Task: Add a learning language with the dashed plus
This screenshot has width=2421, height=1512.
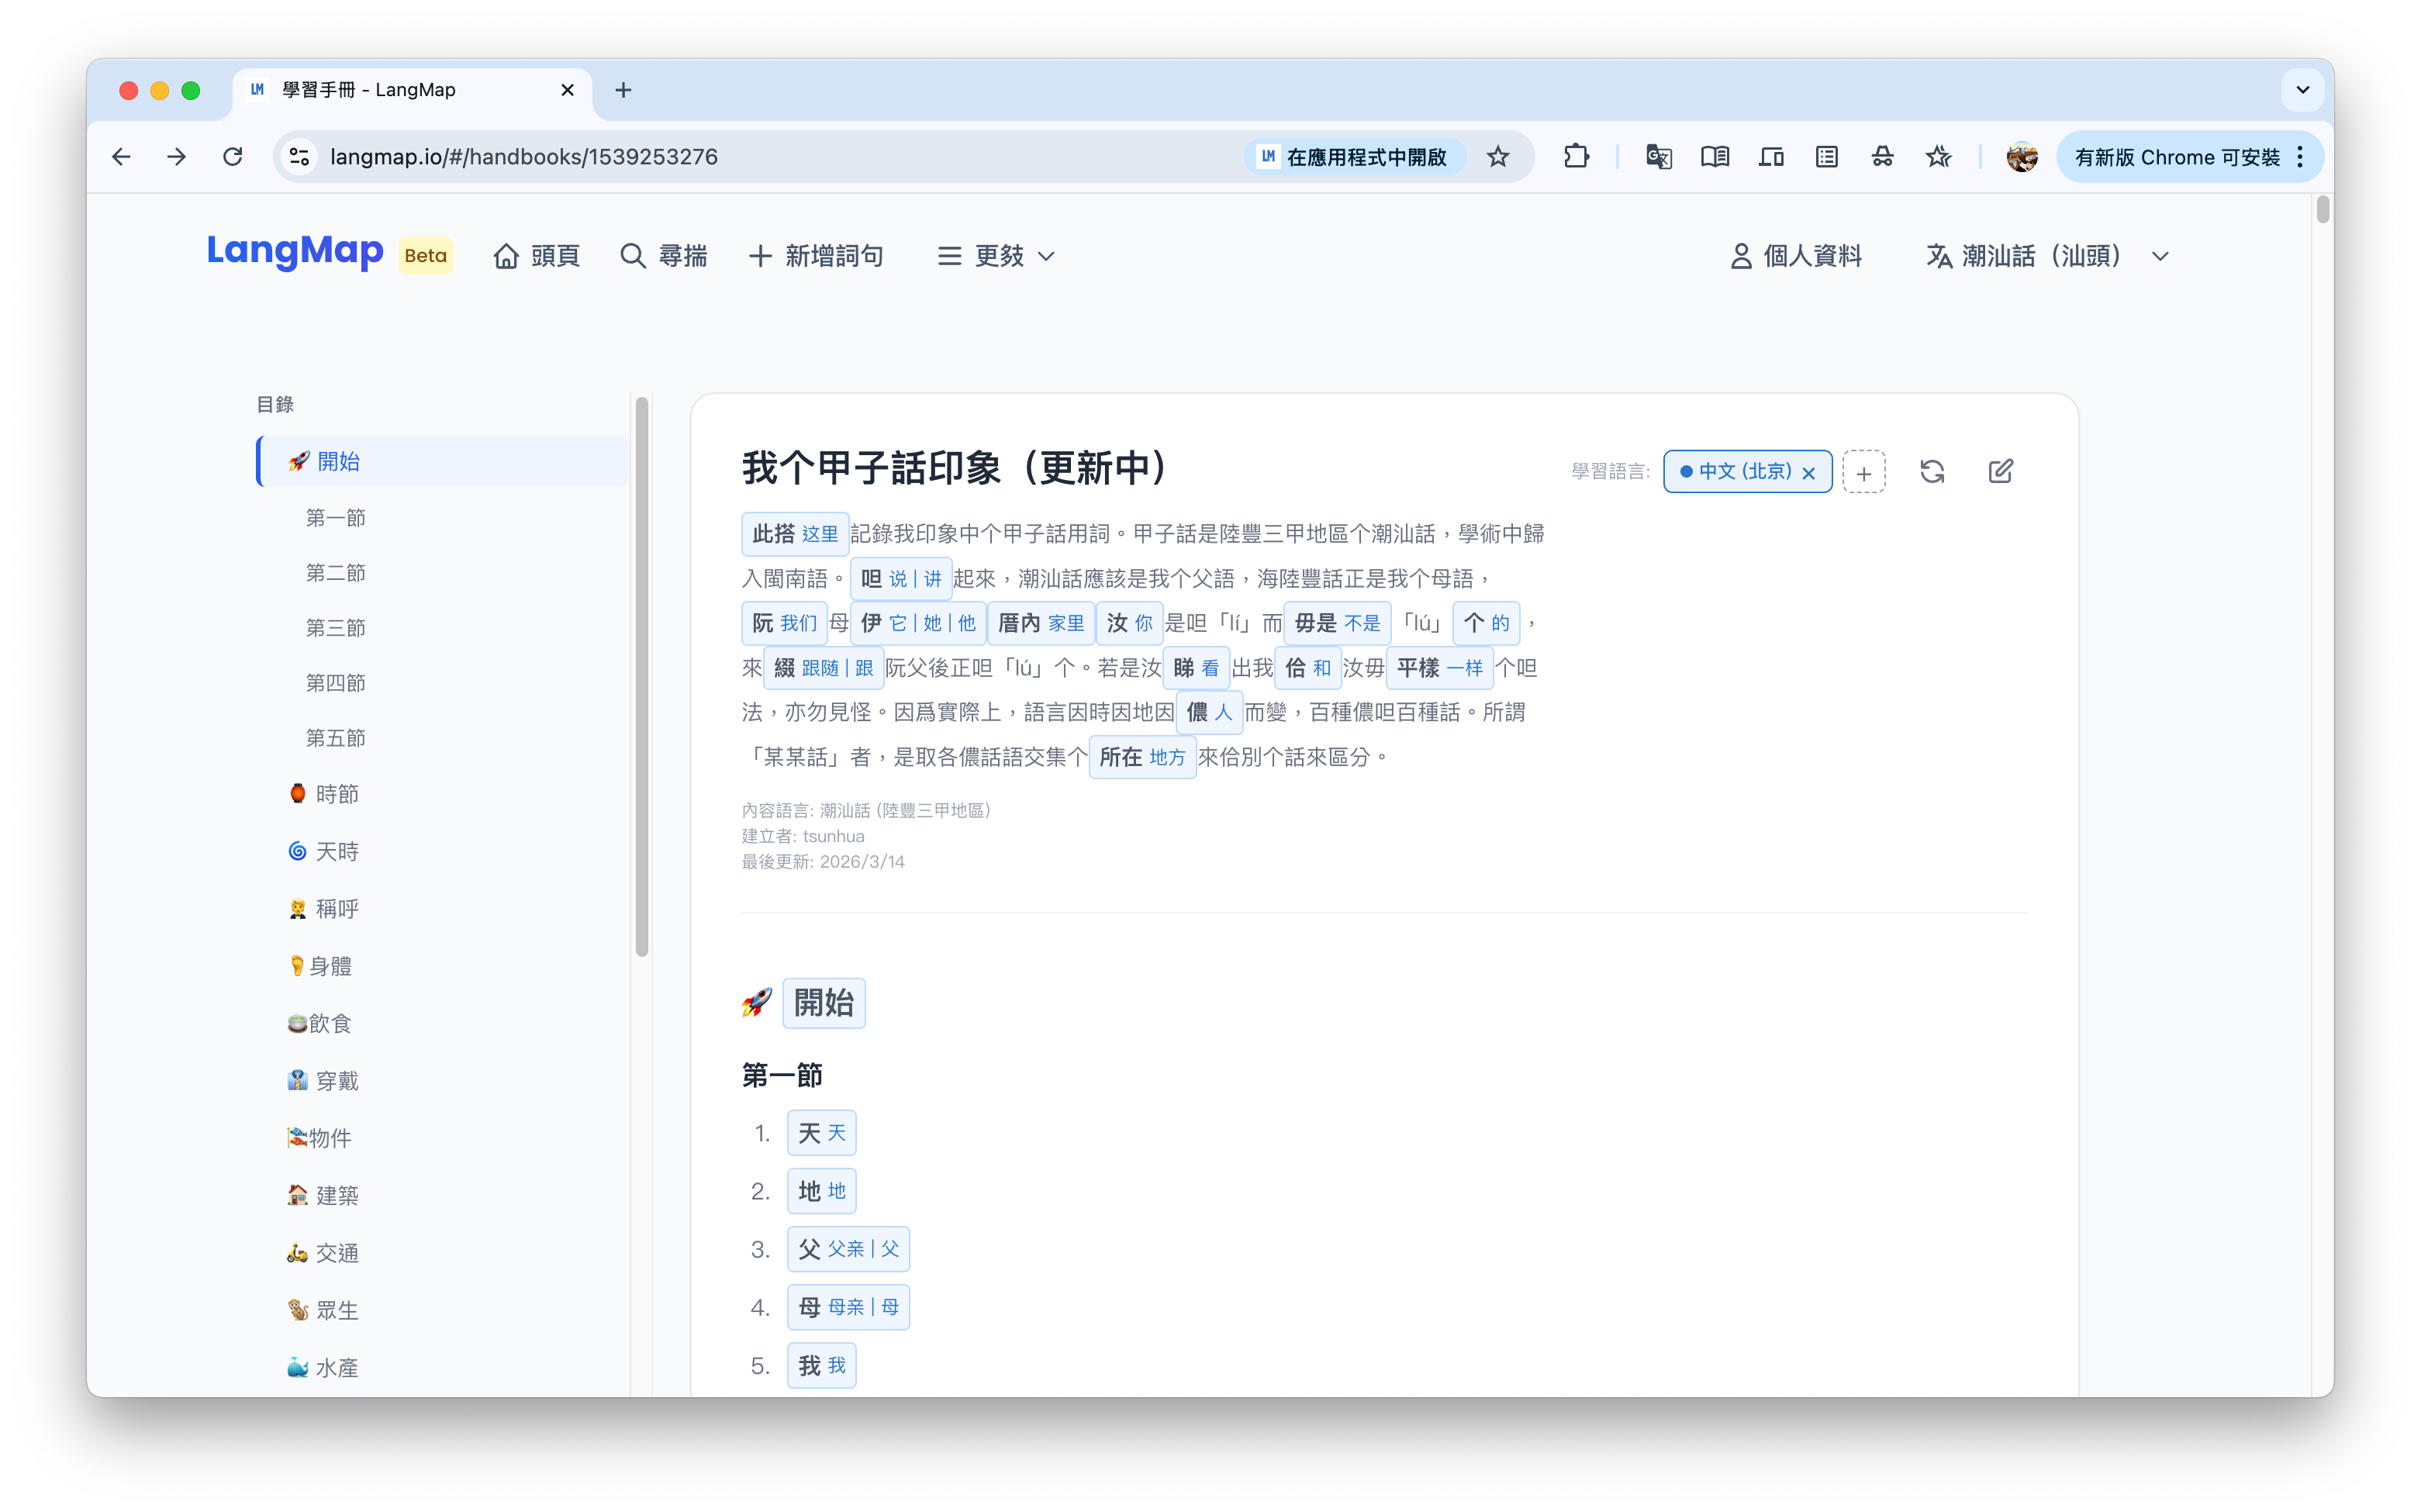Action: (1863, 472)
